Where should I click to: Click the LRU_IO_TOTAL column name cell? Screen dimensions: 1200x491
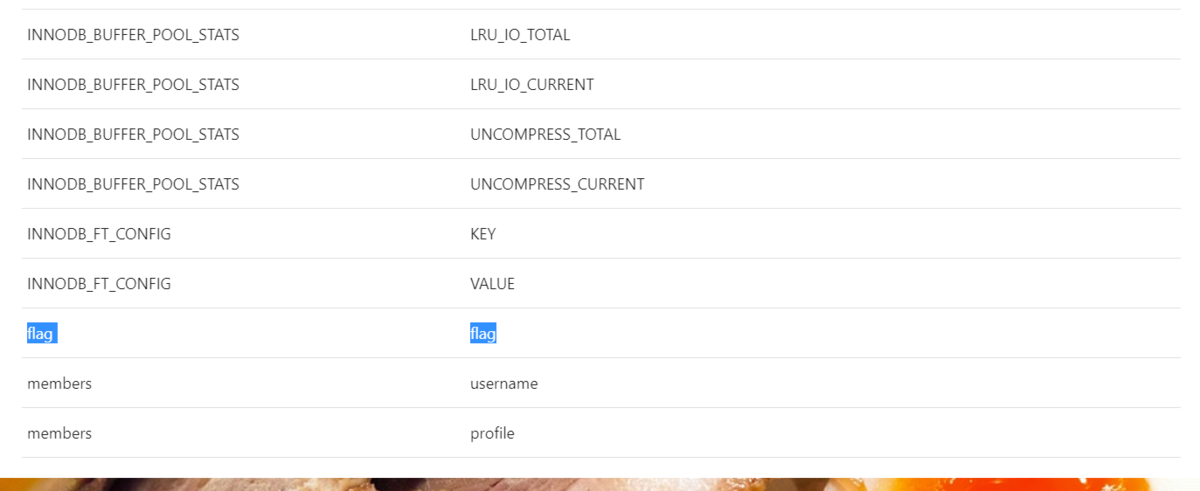520,35
